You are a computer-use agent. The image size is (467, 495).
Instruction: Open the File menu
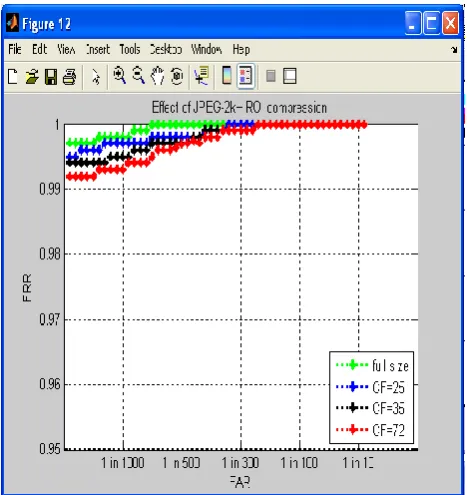click(15, 49)
